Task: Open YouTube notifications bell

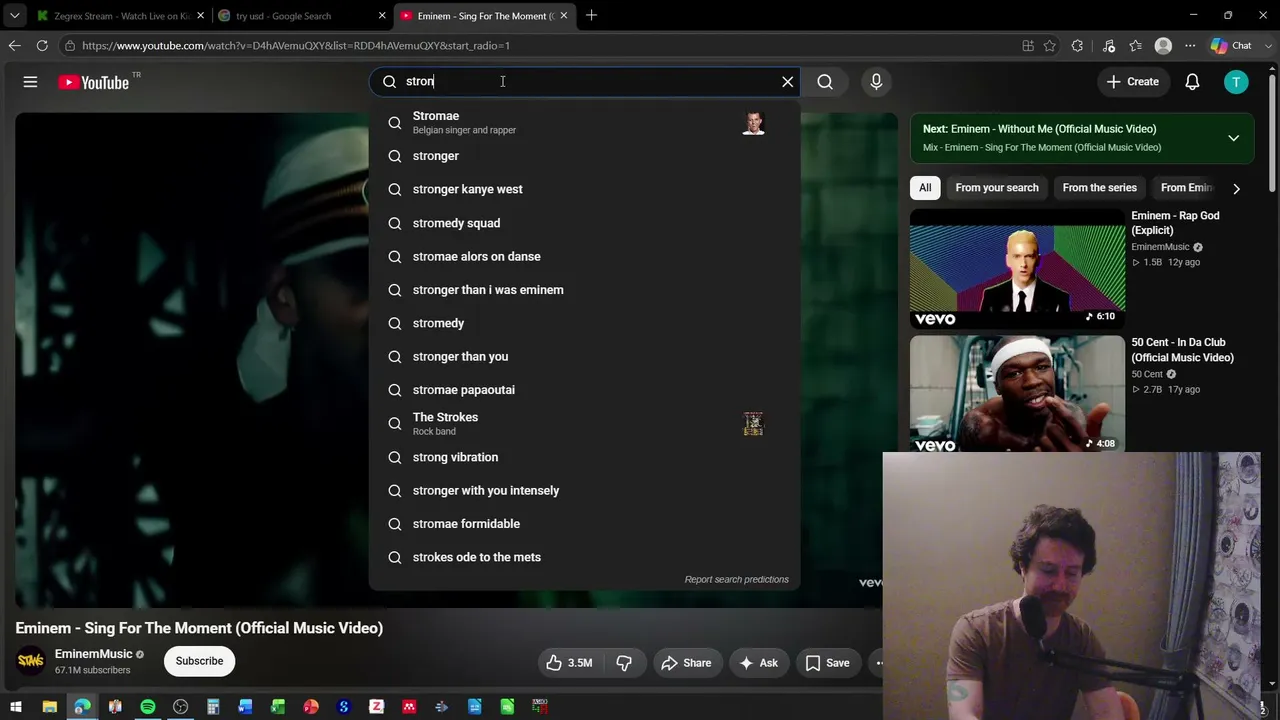Action: 1192,82
